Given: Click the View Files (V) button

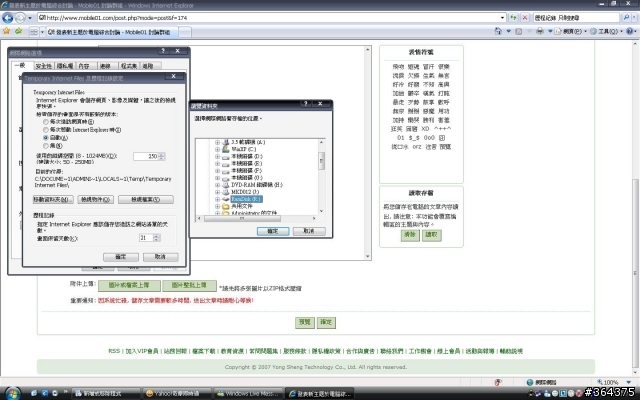Looking at the screenshot, I should [x=146, y=200].
